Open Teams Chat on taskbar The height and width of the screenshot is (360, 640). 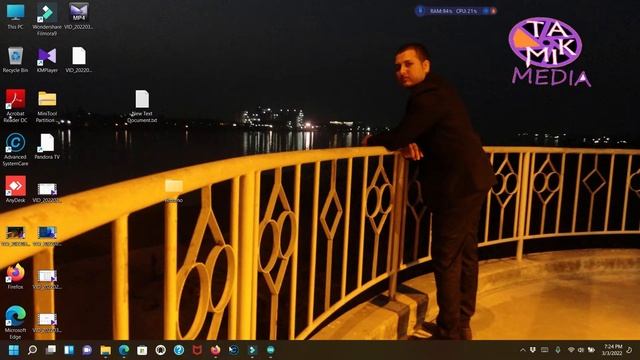click(x=87, y=350)
